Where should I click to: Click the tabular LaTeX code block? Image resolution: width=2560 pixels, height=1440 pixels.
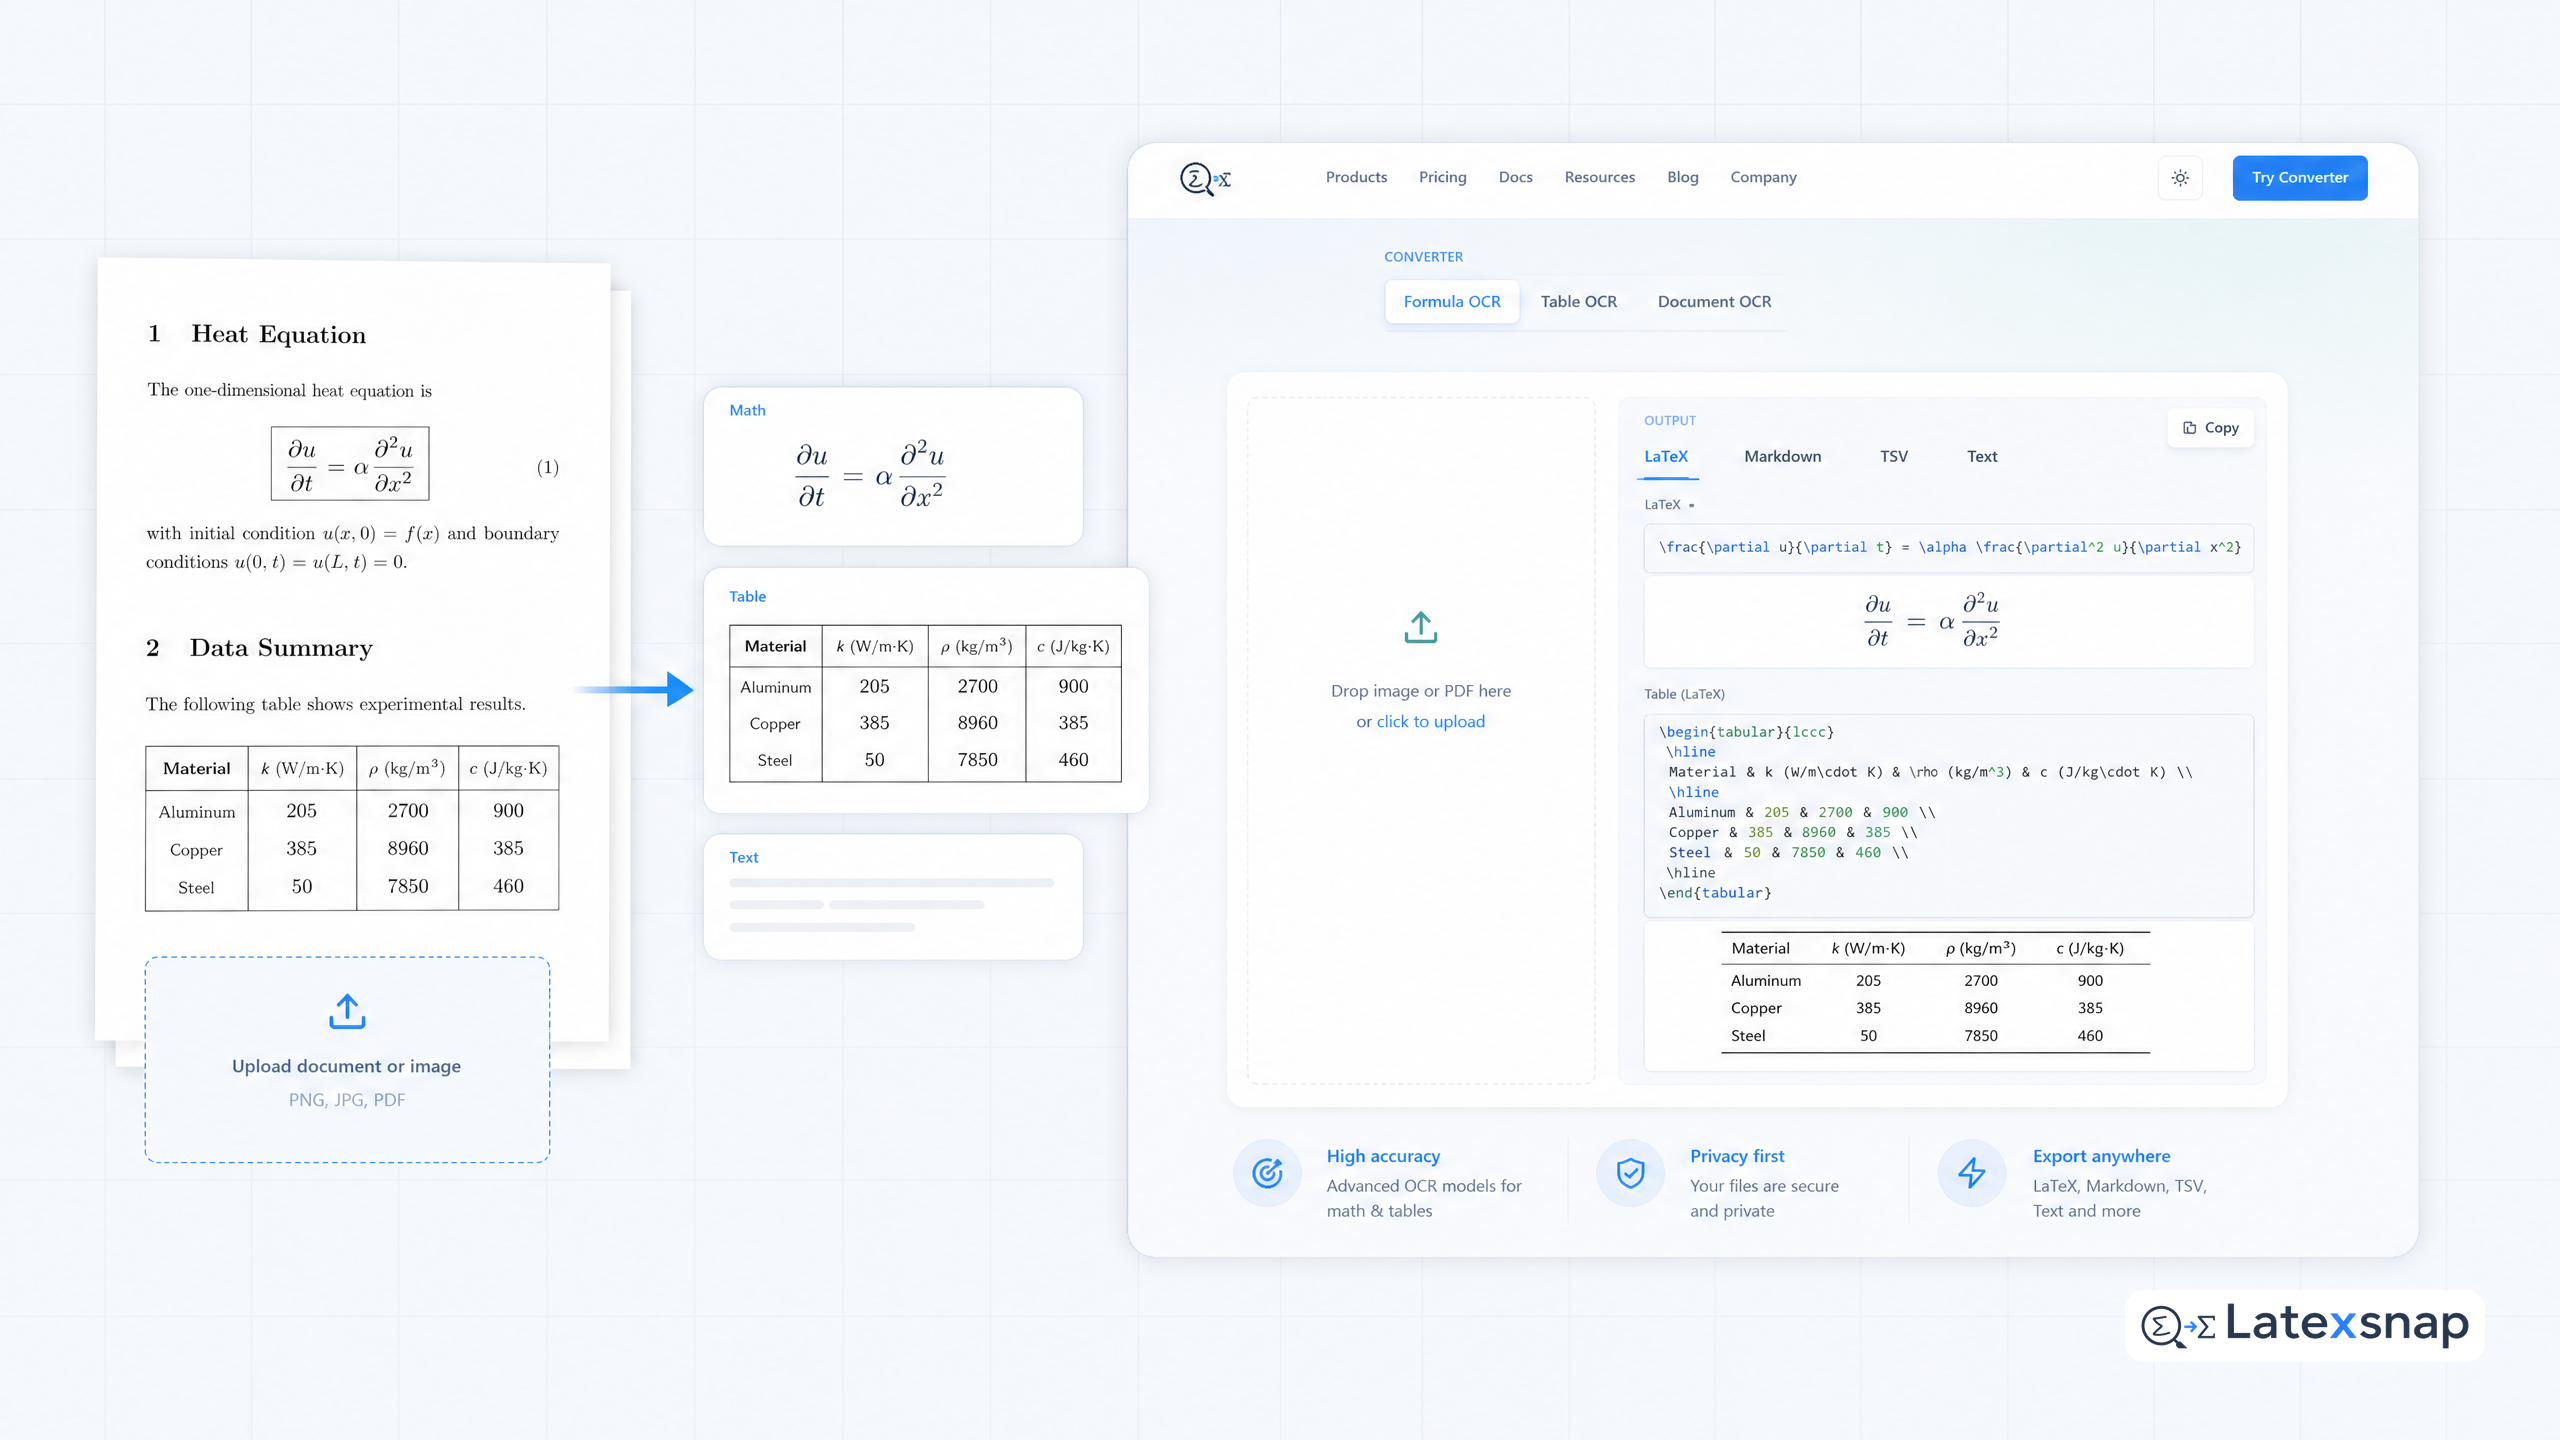point(1948,814)
